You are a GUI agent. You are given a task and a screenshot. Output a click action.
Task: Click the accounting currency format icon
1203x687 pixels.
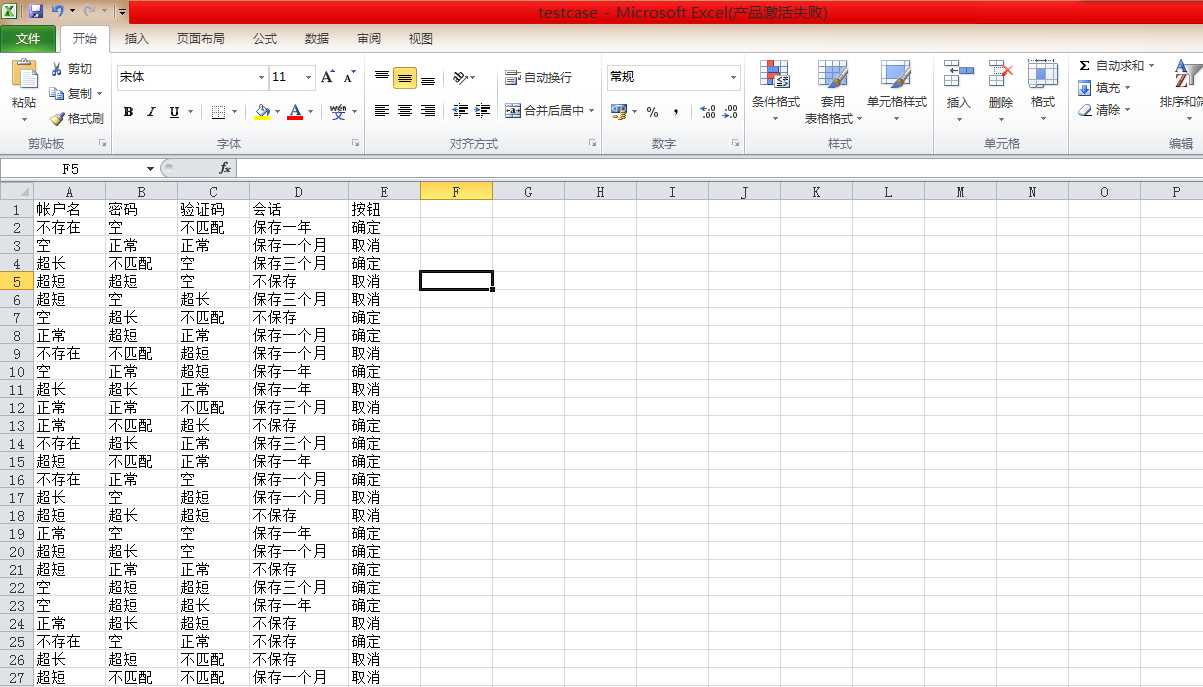click(x=618, y=112)
